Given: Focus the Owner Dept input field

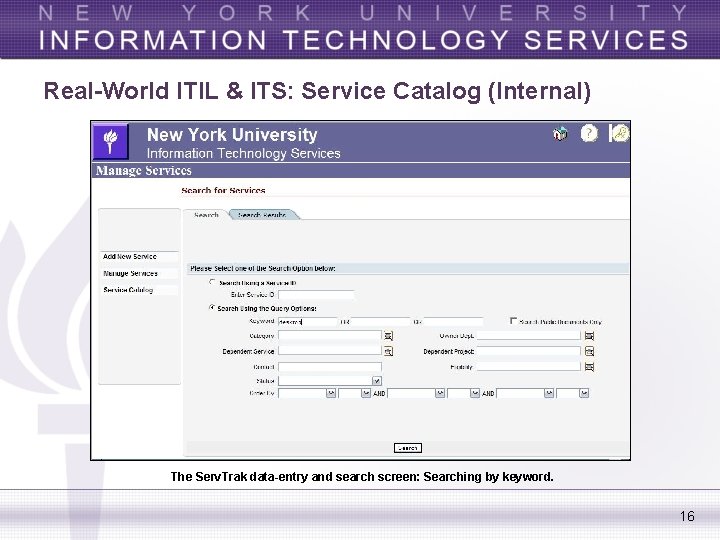Looking at the screenshot, I should point(529,336).
